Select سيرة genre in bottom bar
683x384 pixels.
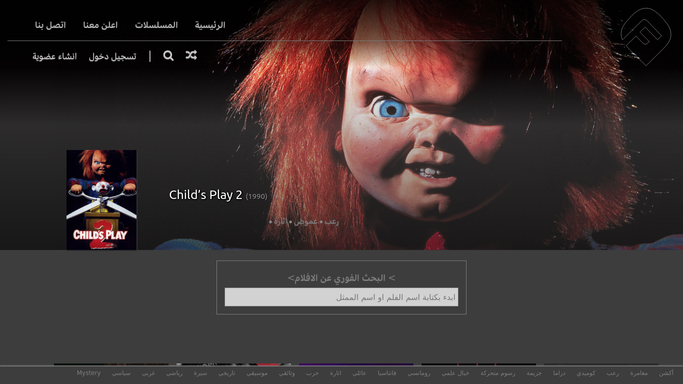point(200,373)
